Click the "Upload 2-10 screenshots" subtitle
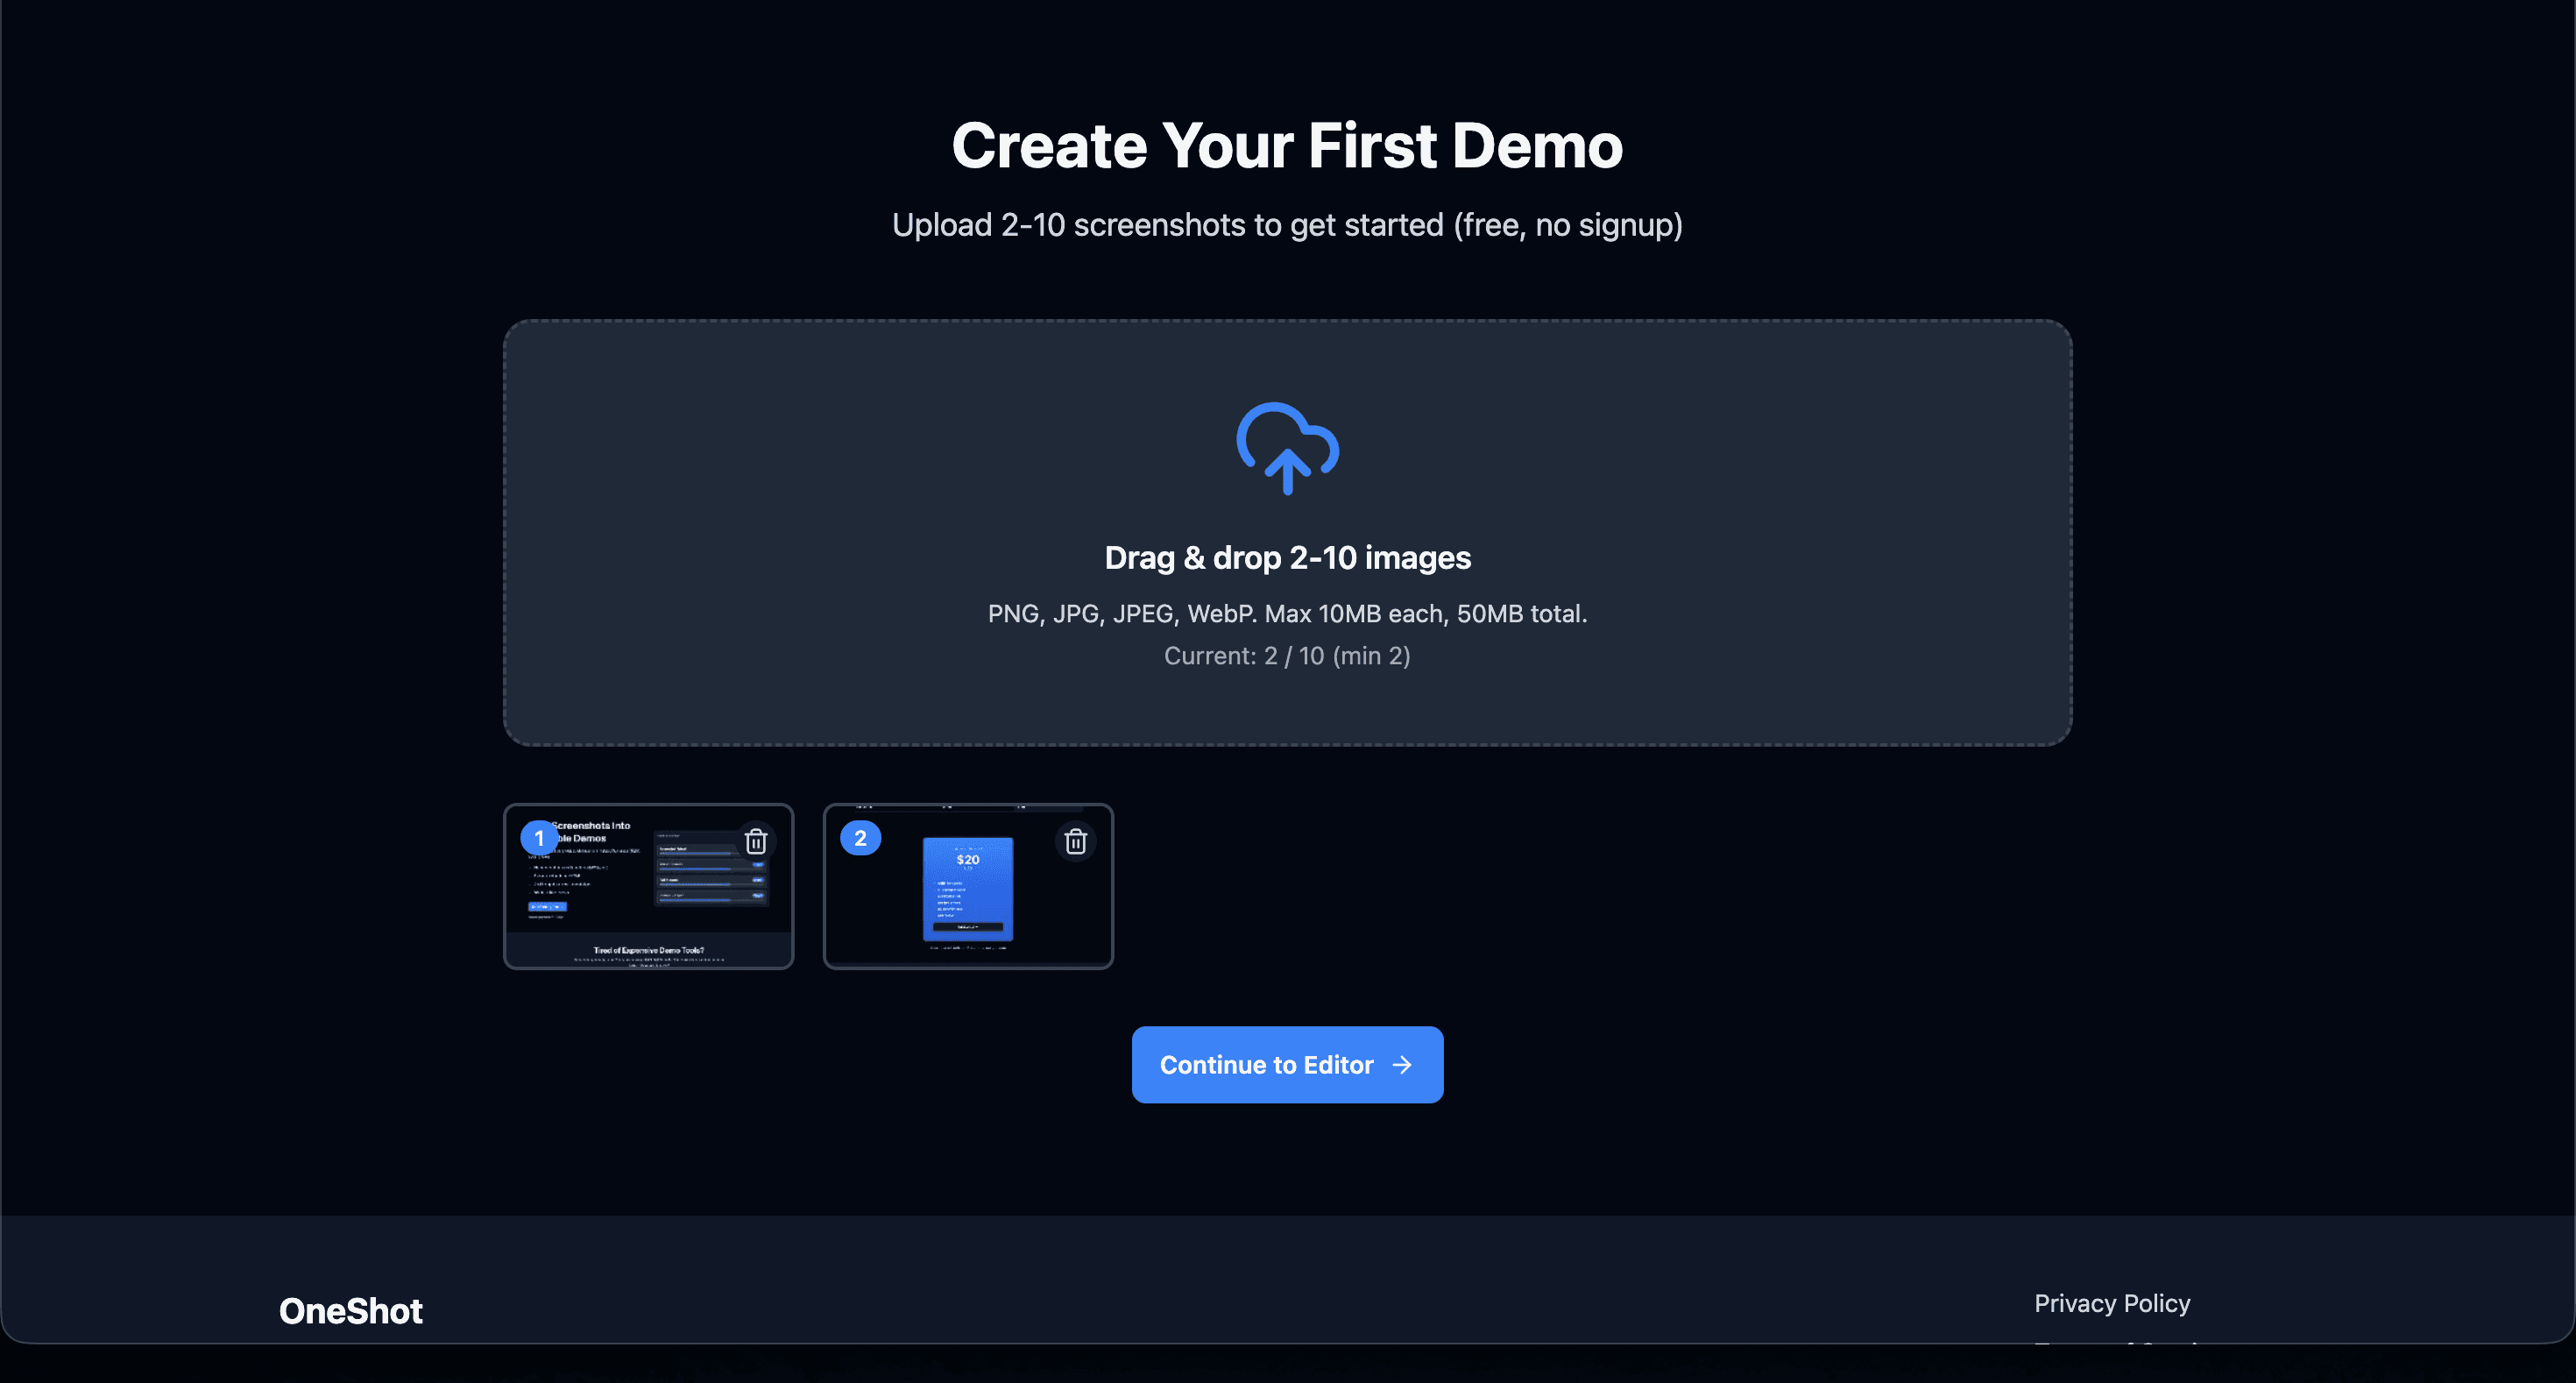The height and width of the screenshot is (1383, 2576). point(1287,225)
